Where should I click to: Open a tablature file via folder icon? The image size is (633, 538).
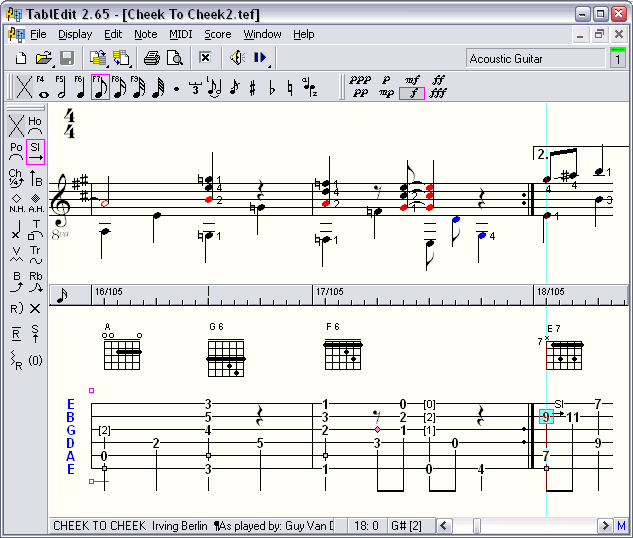44,59
